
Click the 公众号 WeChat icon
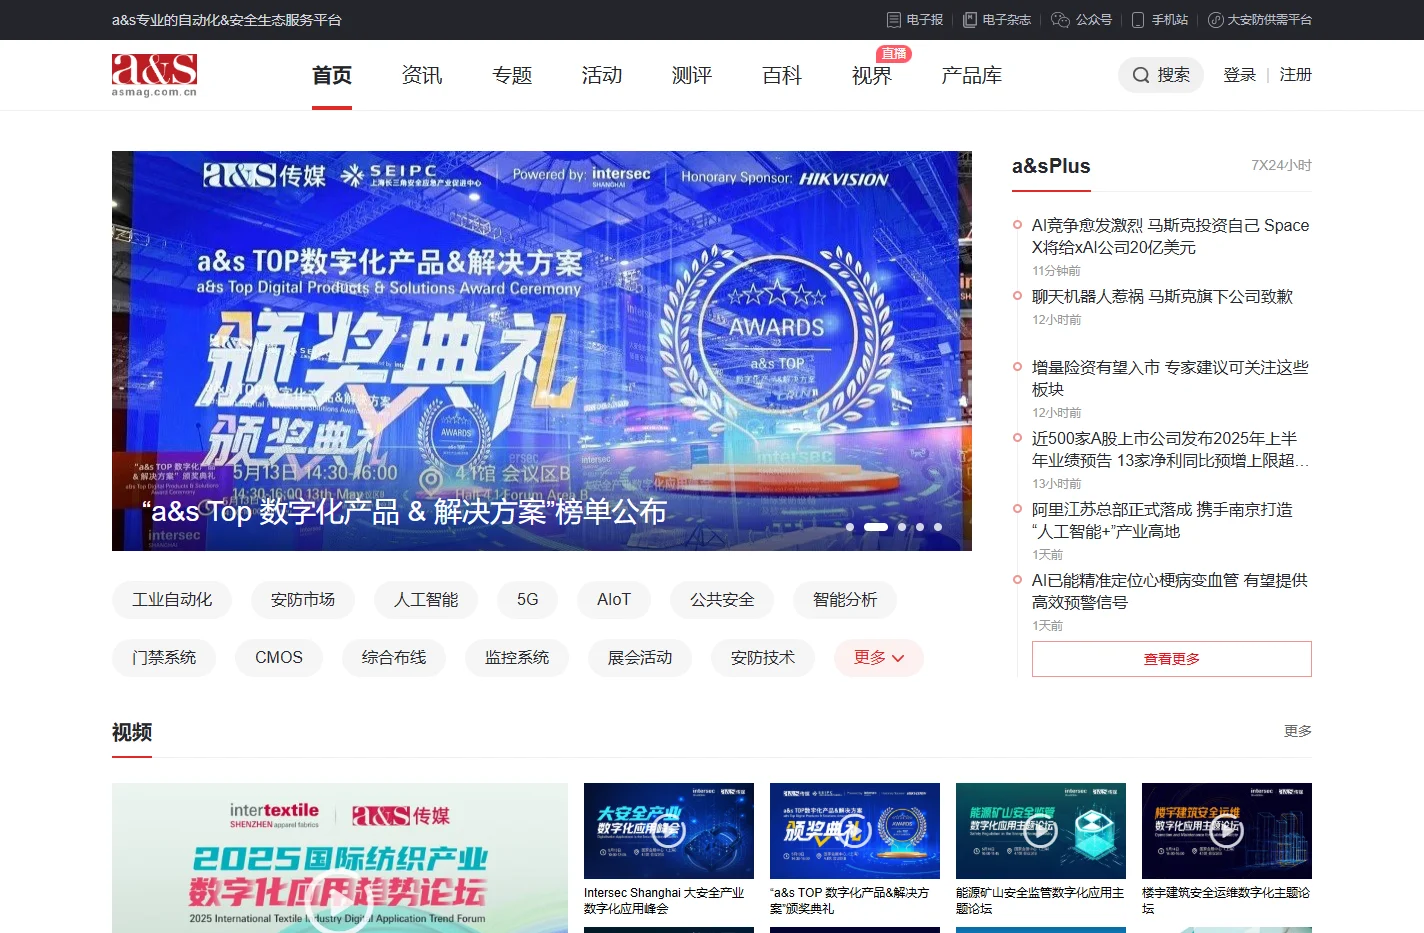point(1061,20)
